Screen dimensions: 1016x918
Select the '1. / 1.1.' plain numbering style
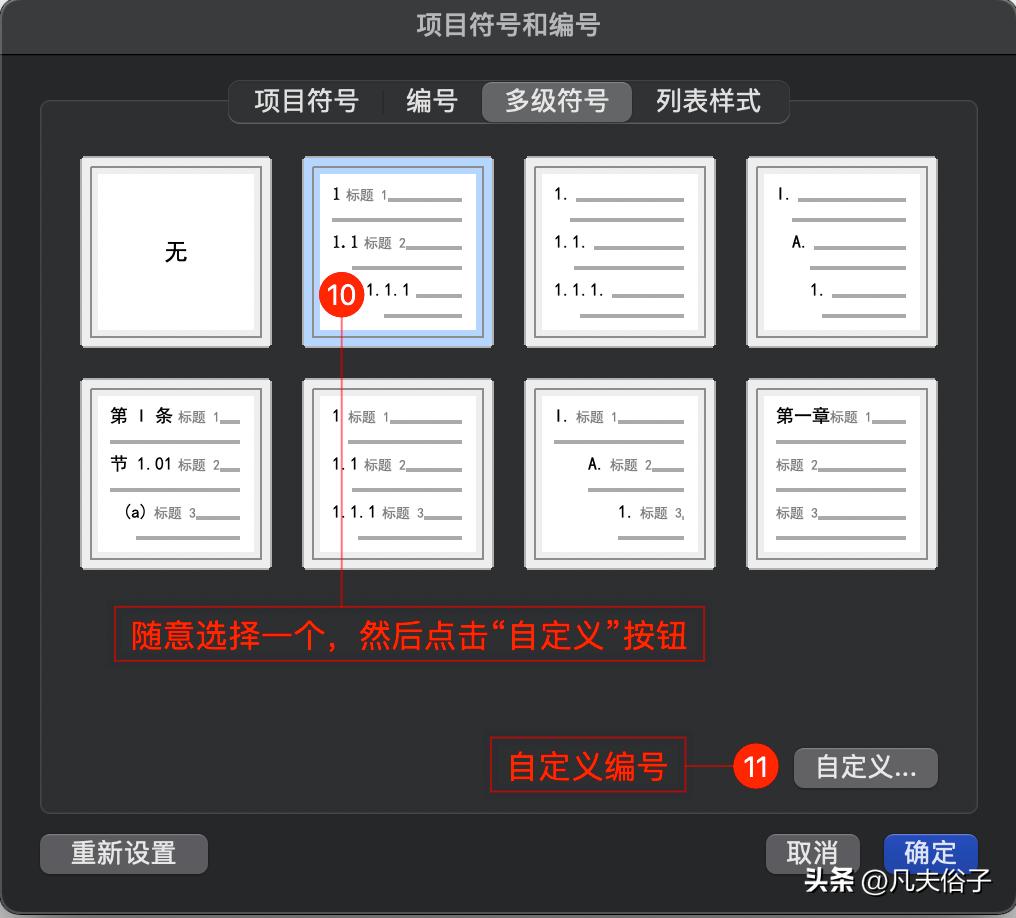(619, 251)
